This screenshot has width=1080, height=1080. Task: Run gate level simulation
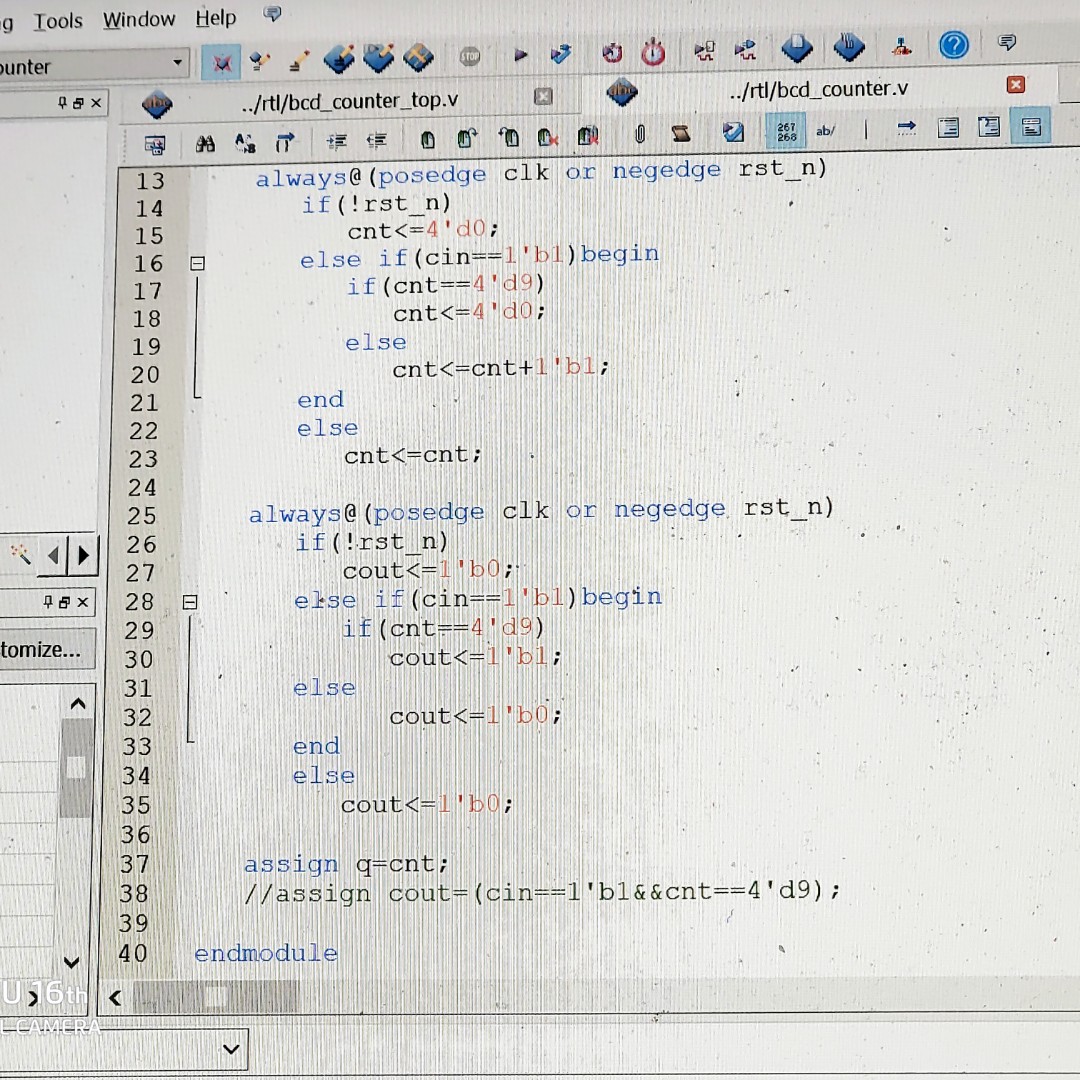point(745,50)
